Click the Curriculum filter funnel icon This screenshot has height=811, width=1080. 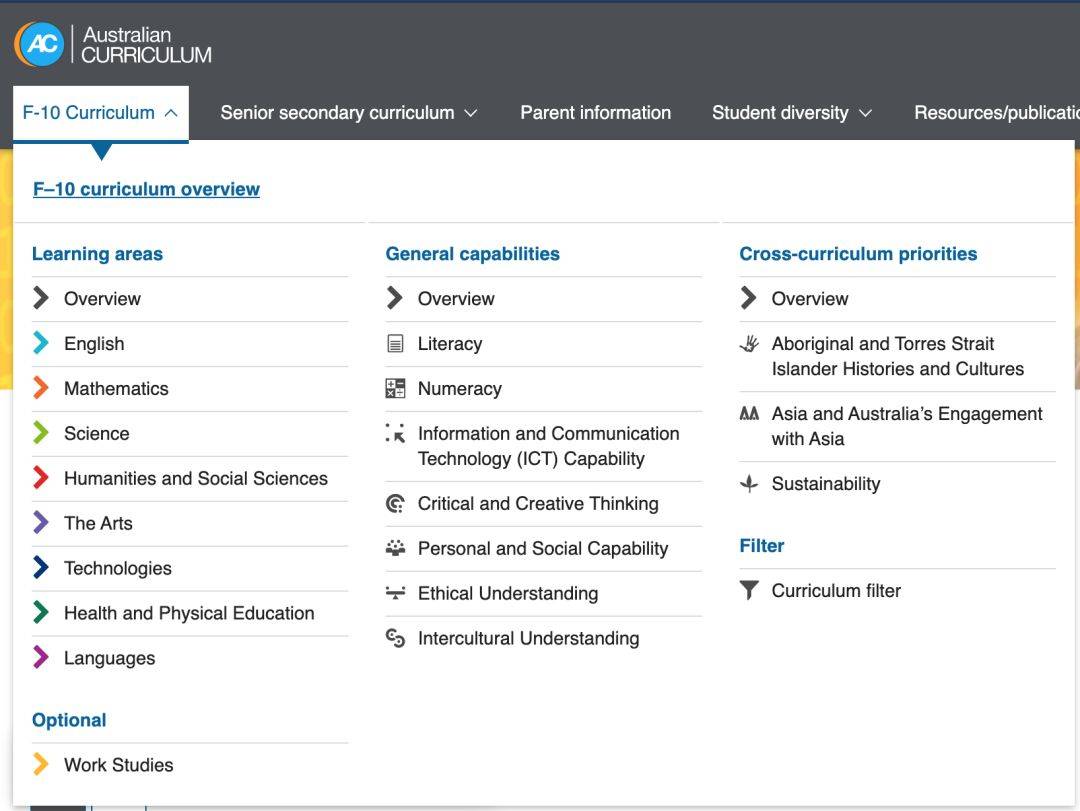(x=749, y=590)
